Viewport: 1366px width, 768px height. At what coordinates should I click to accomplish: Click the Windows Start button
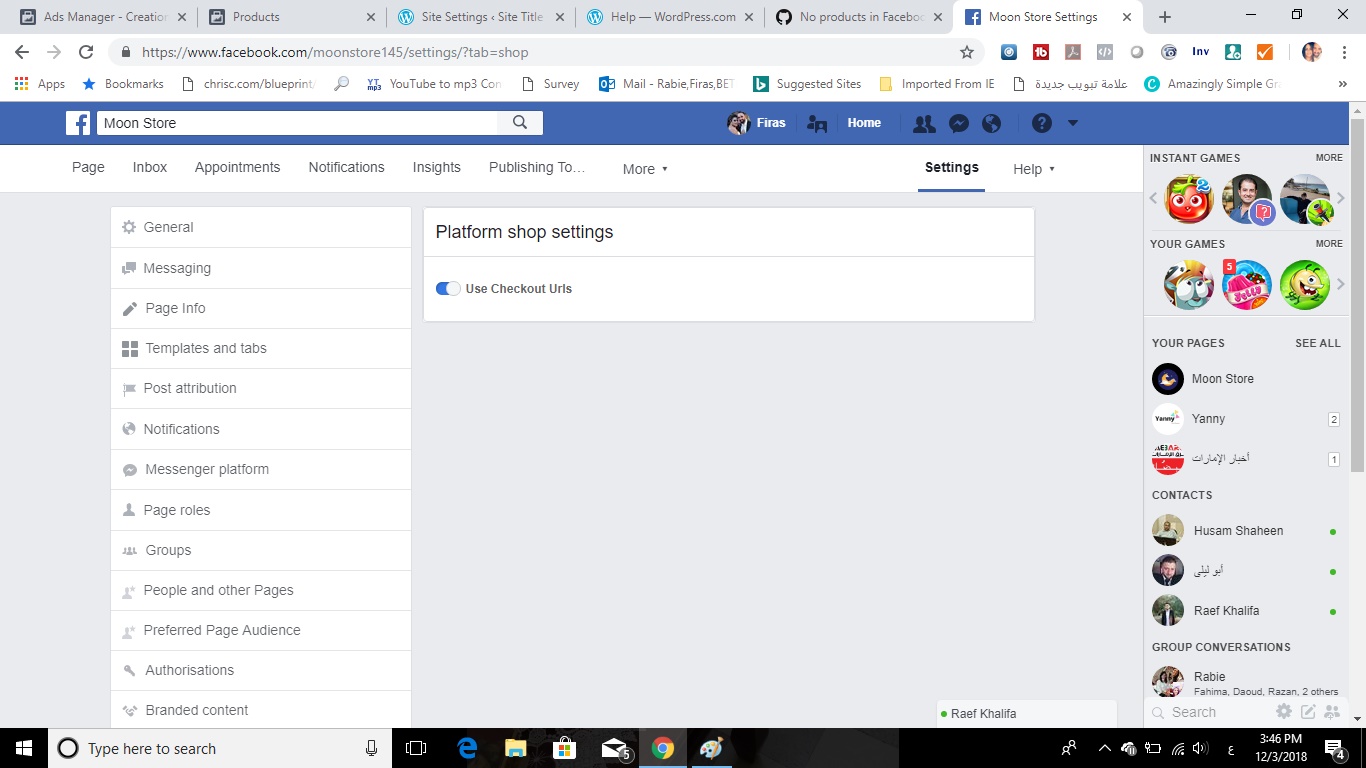point(24,748)
